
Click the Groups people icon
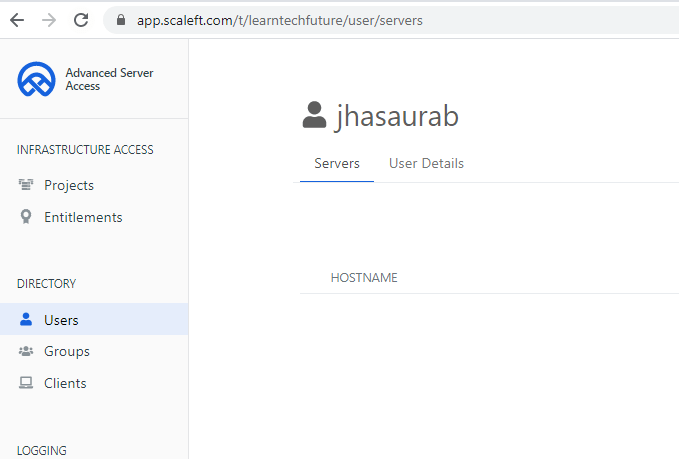coord(26,351)
